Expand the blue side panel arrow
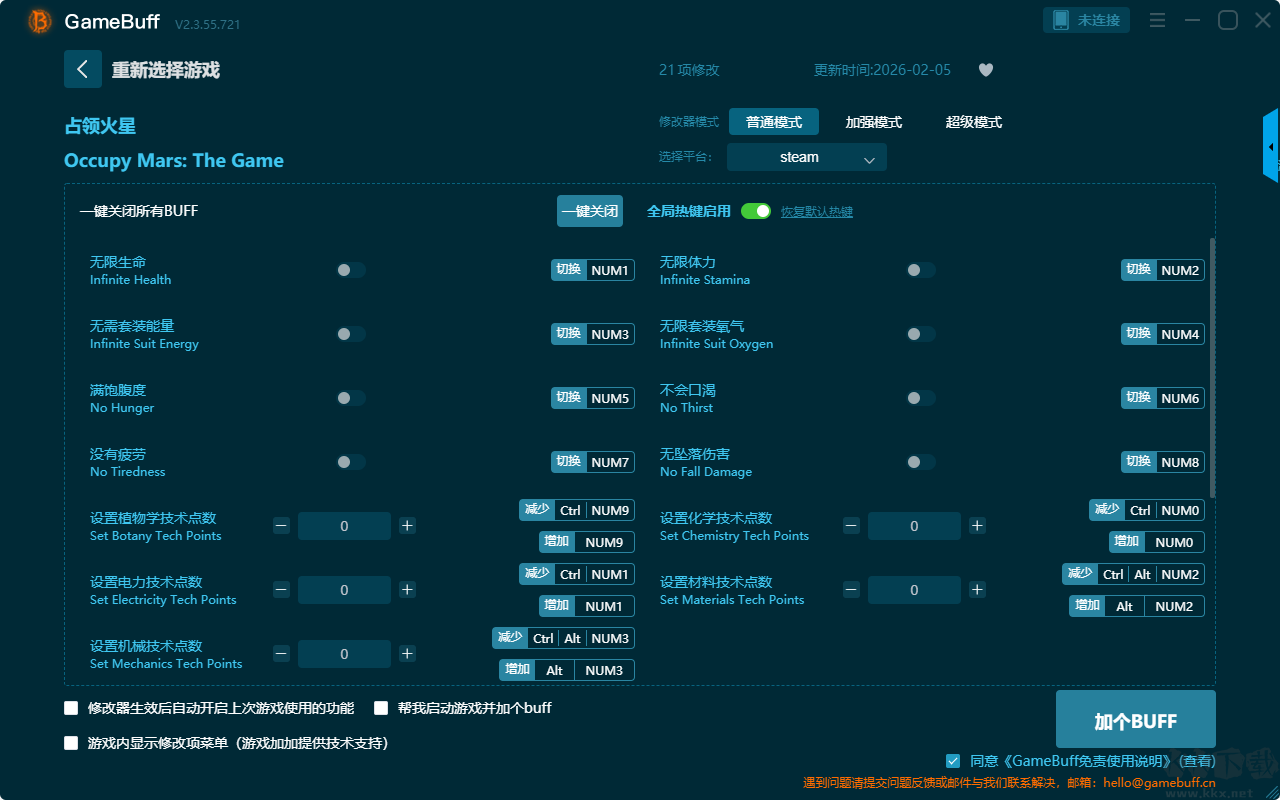 click(x=1271, y=146)
